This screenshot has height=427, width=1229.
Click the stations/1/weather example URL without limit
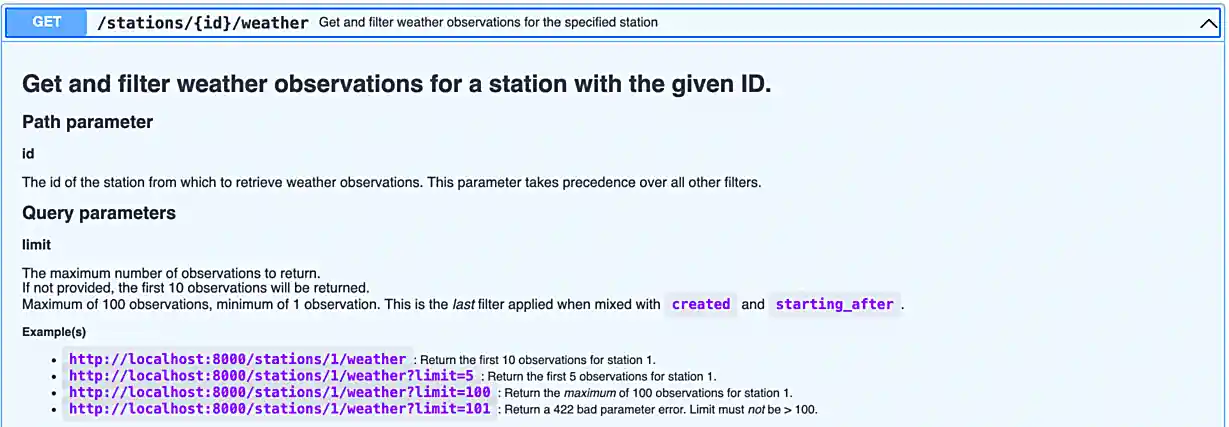pyautogui.click(x=238, y=359)
